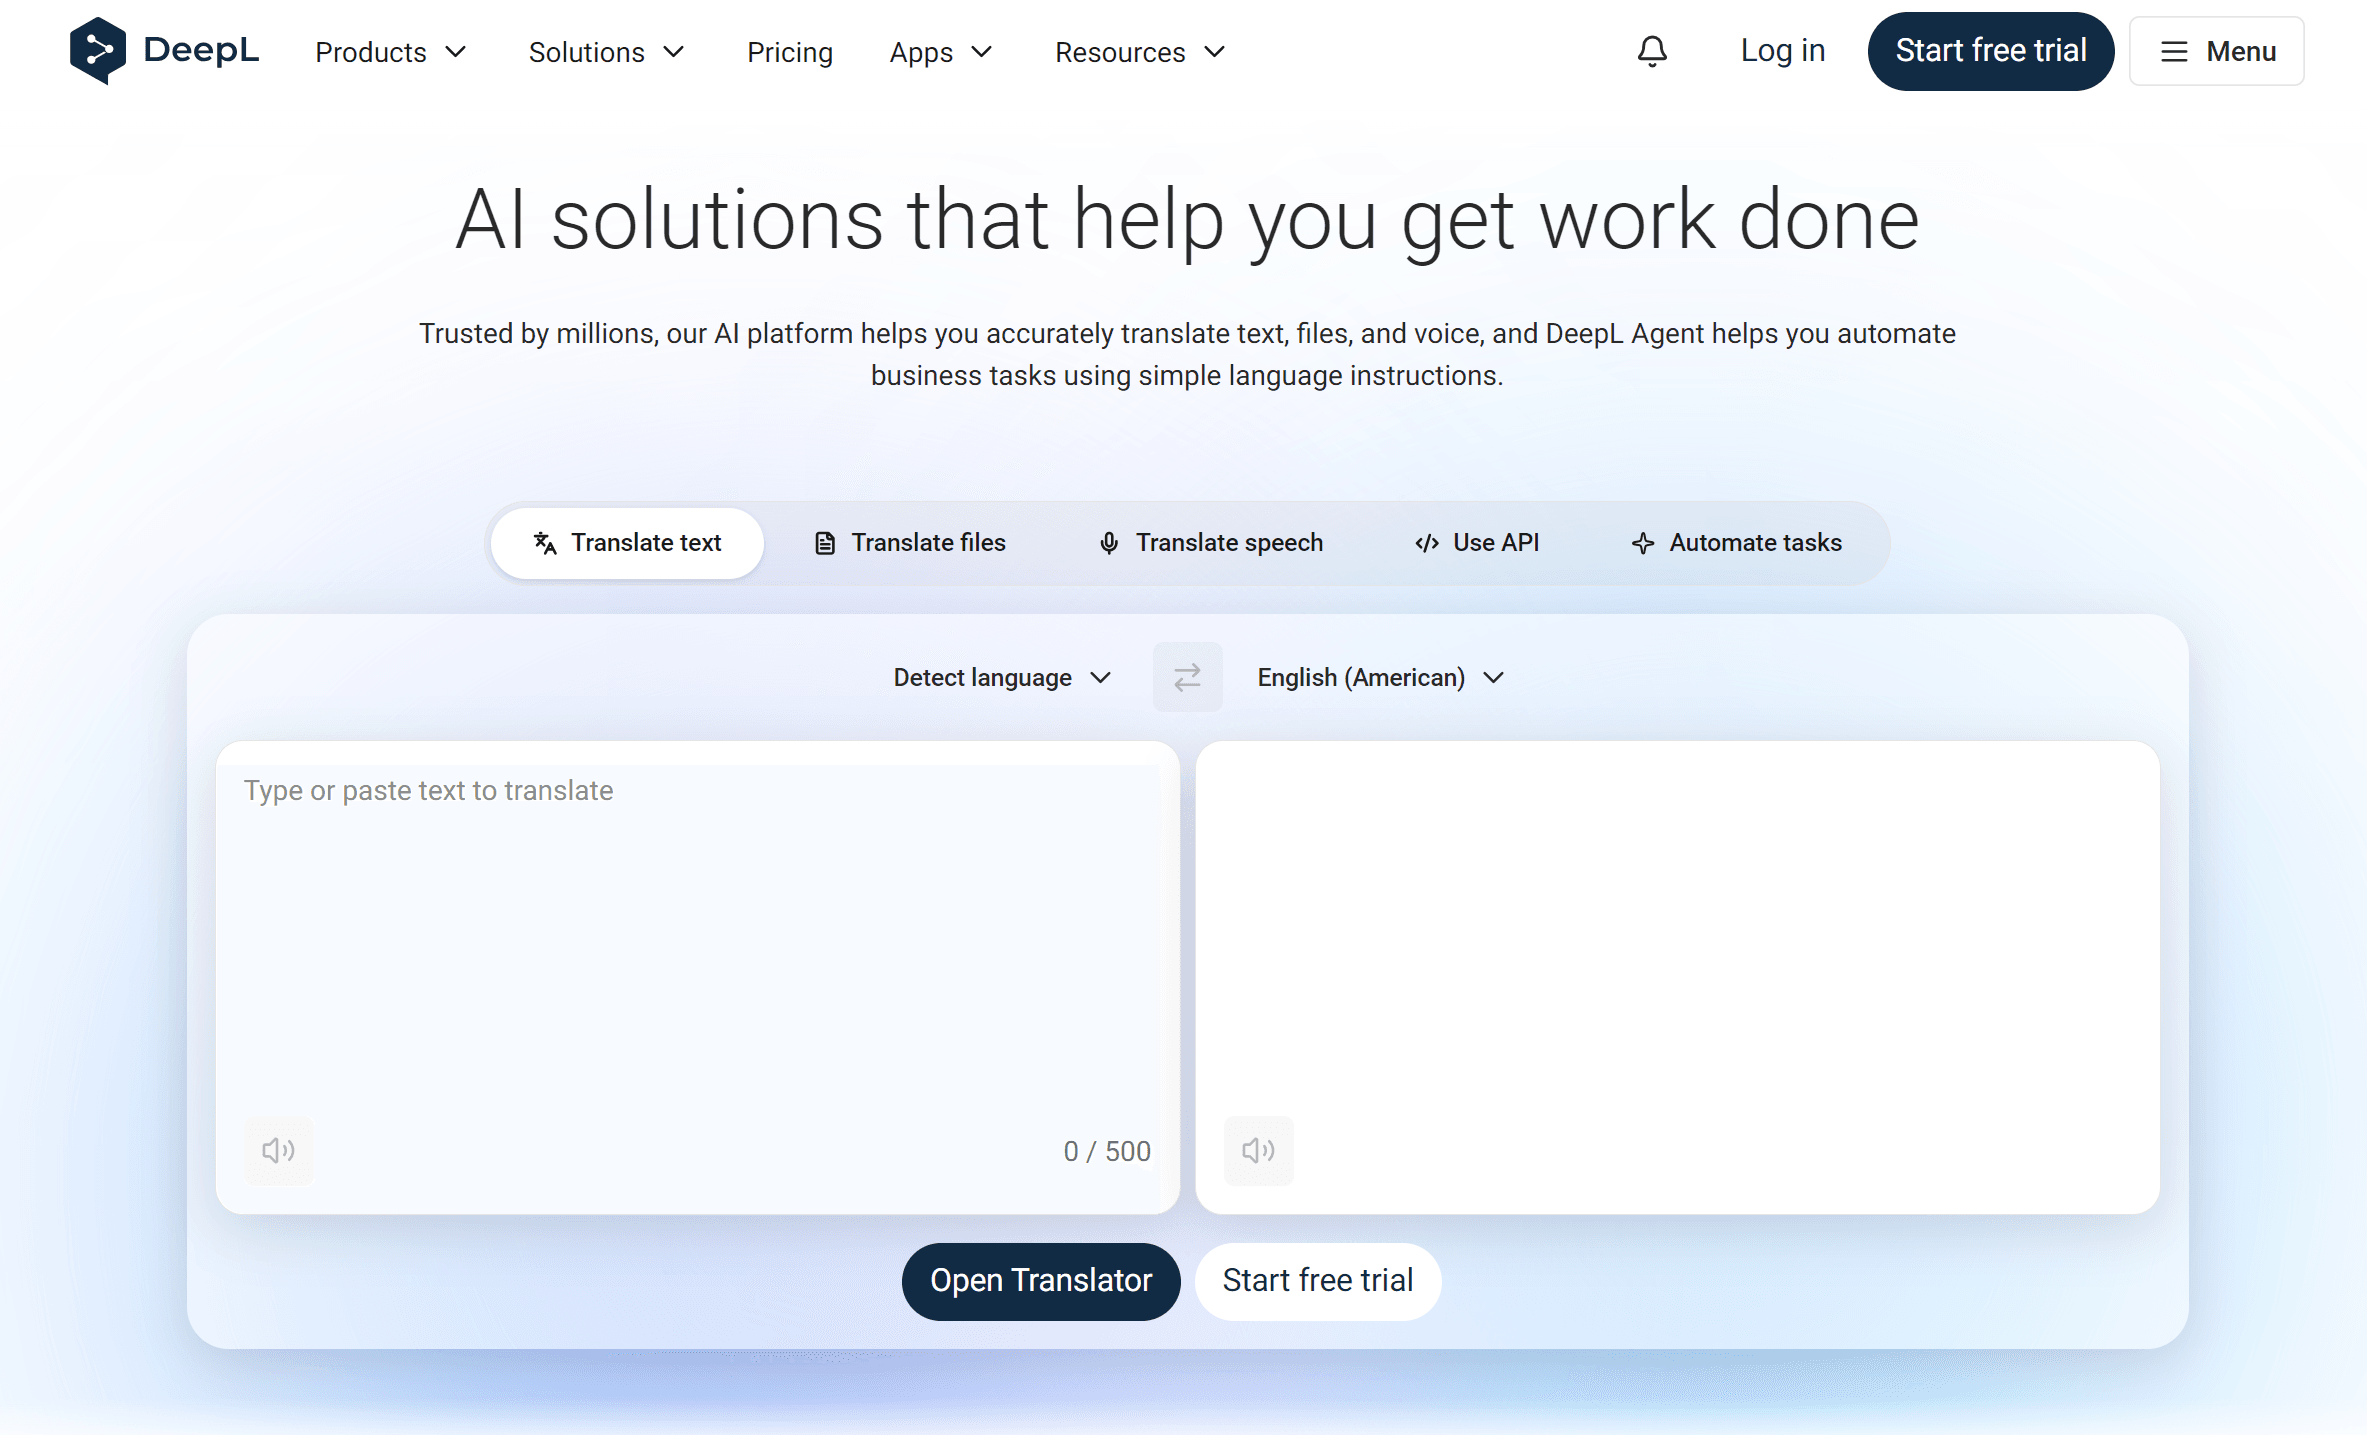Open the hamburger Menu button
The image size is (2367, 1435).
2216,51
